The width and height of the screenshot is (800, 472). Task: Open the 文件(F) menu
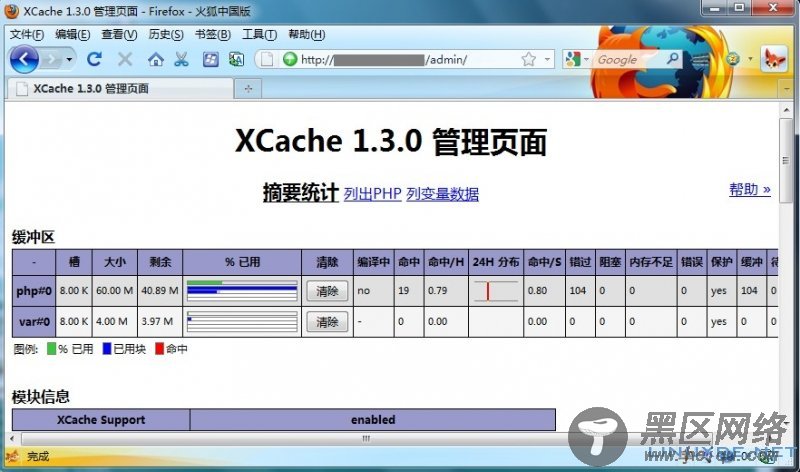tap(27, 34)
